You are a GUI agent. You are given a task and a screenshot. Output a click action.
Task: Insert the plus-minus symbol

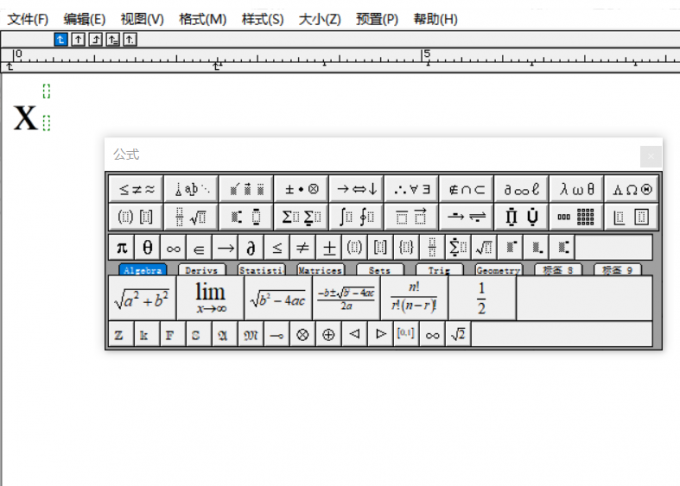pos(329,248)
